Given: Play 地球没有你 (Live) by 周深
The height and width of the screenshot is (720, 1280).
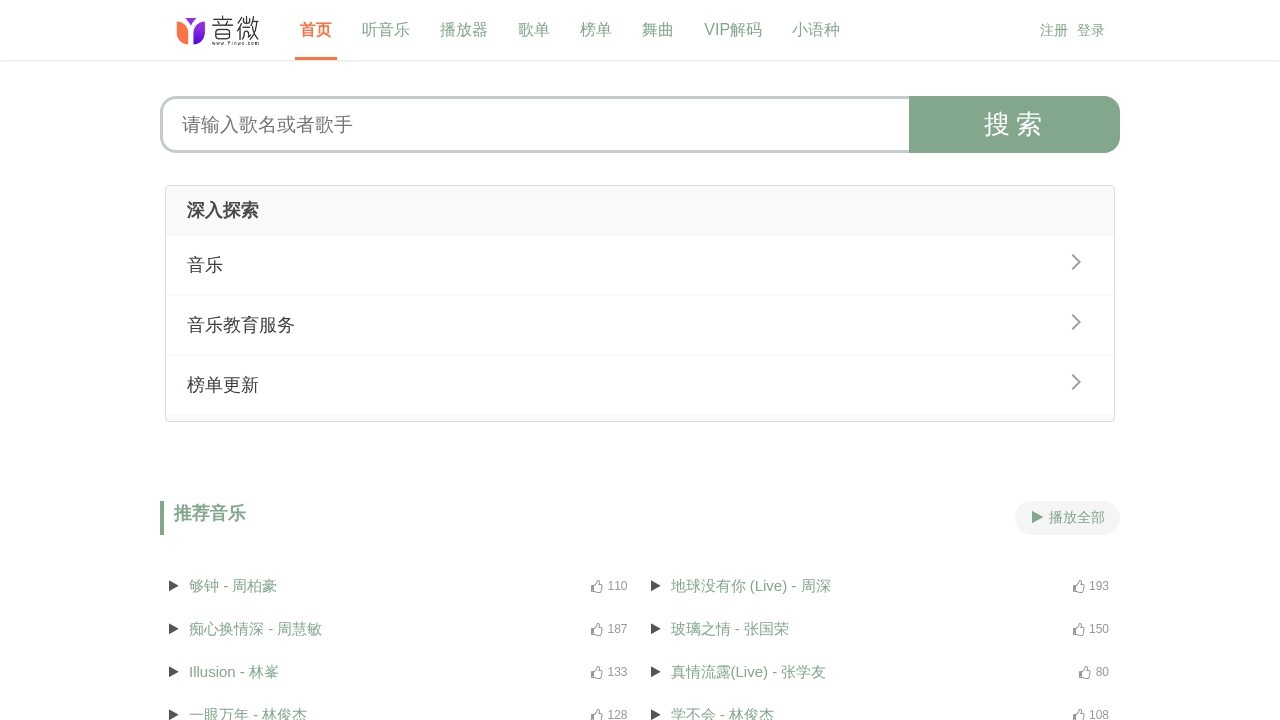Looking at the screenshot, I should click(x=656, y=586).
